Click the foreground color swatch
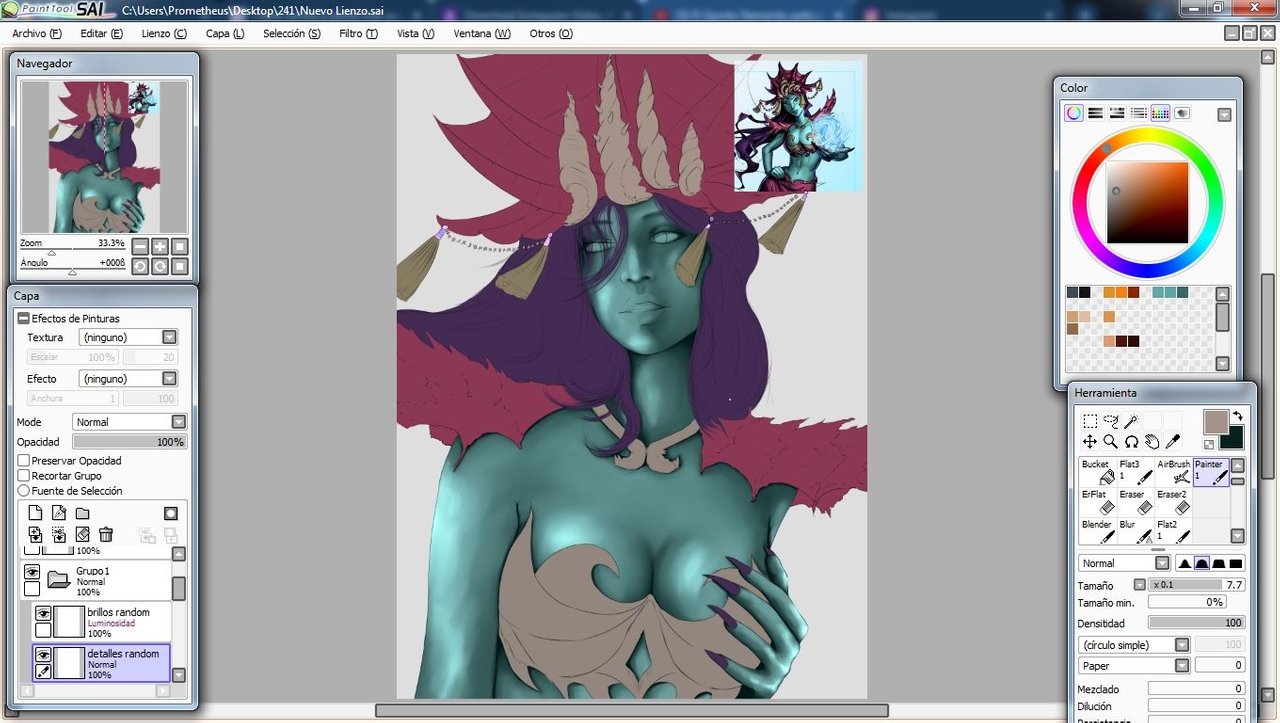 click(1215, 421)
